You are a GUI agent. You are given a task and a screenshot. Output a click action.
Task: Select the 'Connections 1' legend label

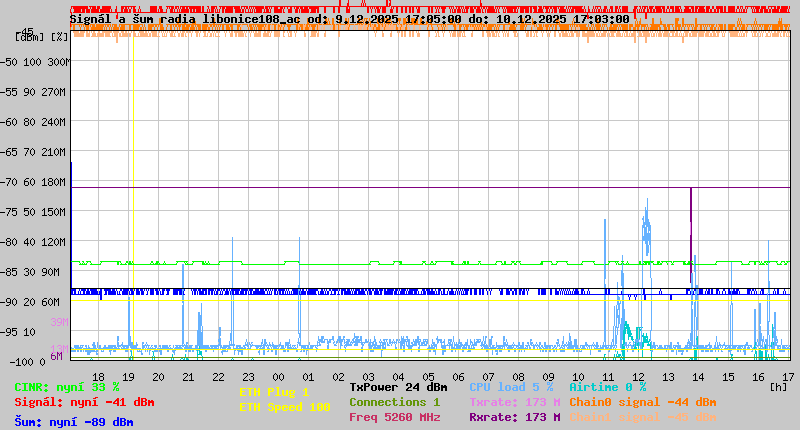(x=394, y=402)
